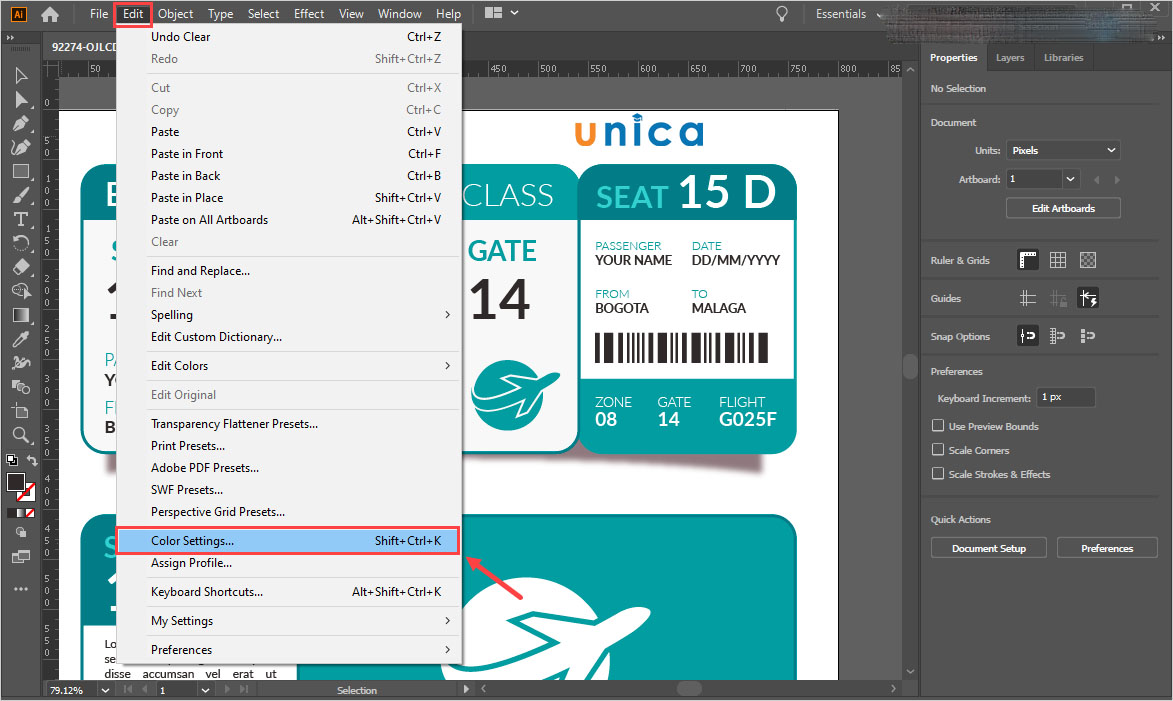Select the Rectangle tool
This screenshot has height=701, width=1173.
tap(20, 171)
